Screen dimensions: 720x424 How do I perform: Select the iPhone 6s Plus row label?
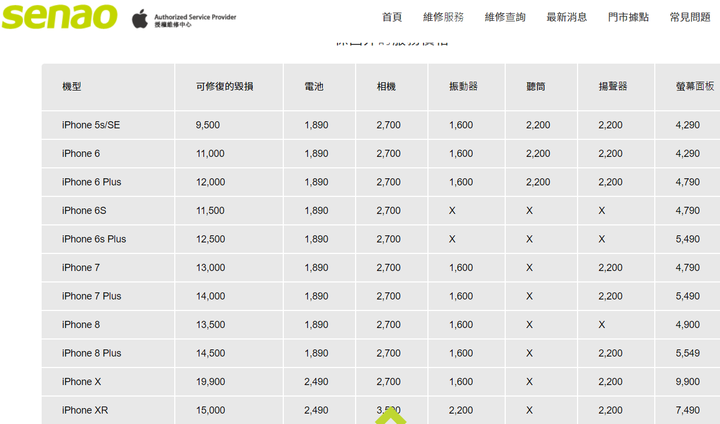click(94, 239)
